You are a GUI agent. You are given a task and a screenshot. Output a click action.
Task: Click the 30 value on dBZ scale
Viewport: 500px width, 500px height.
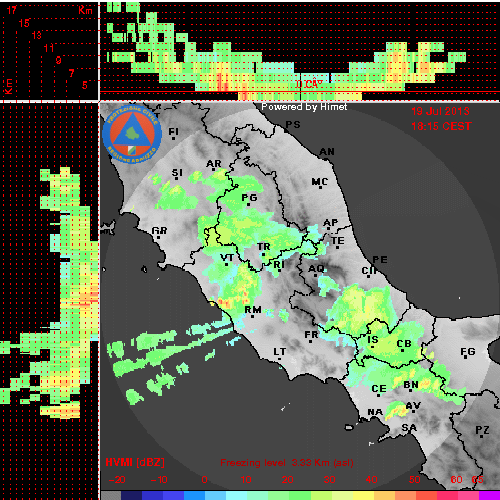(329, 480)
